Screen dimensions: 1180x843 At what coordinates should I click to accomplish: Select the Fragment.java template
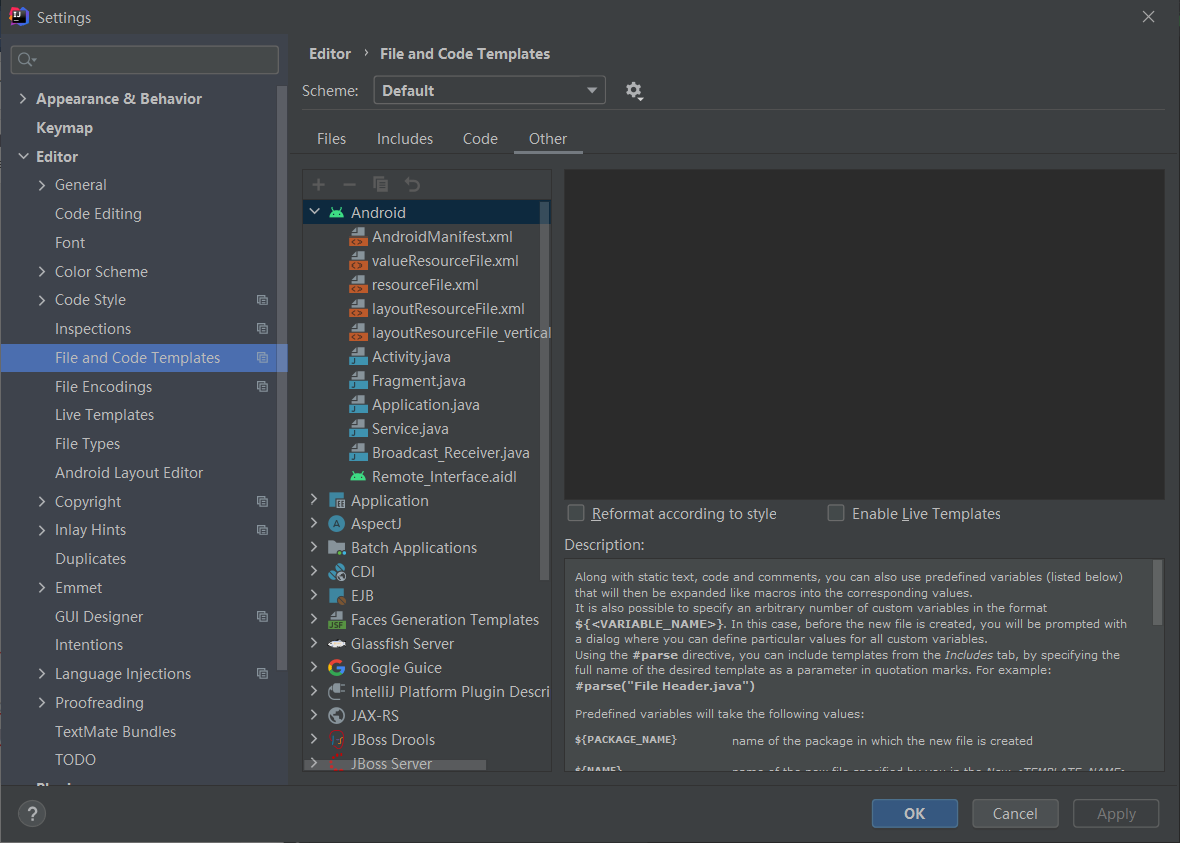click(418, 381)
